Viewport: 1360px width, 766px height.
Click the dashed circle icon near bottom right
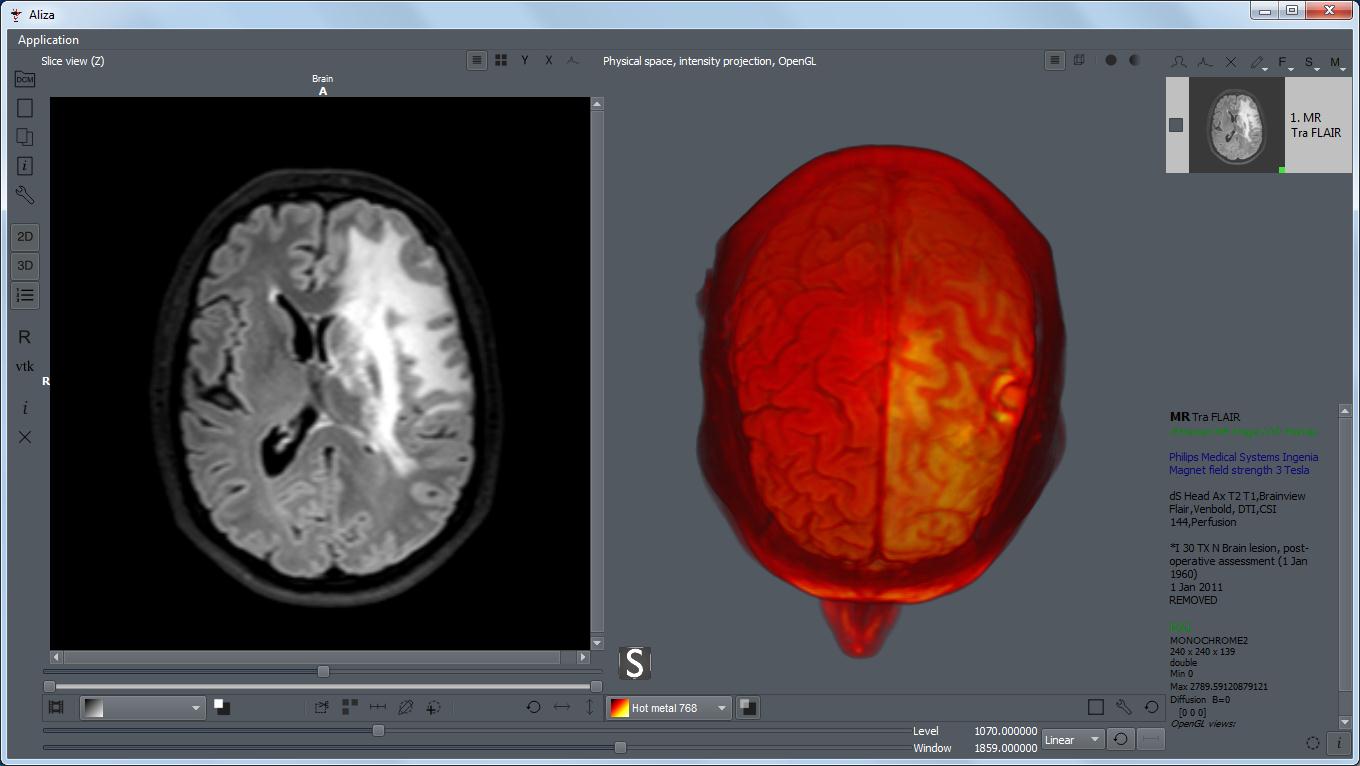coord(1313,743)
